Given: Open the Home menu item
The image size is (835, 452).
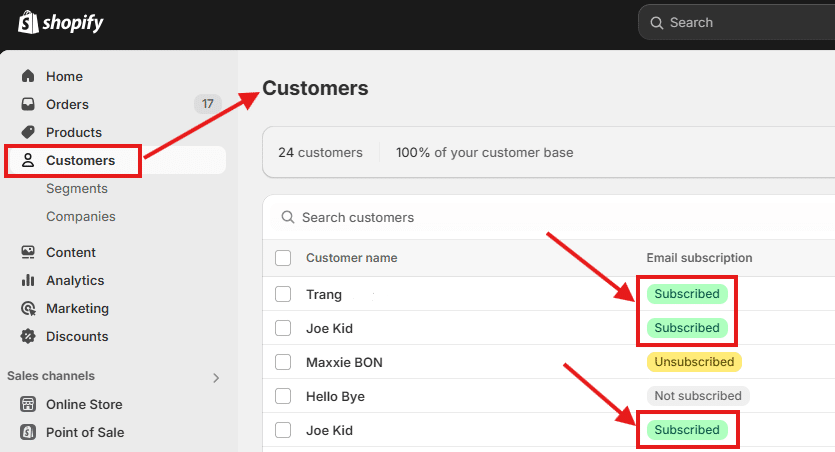Looking at the screenshot, I should coord(64,76).
